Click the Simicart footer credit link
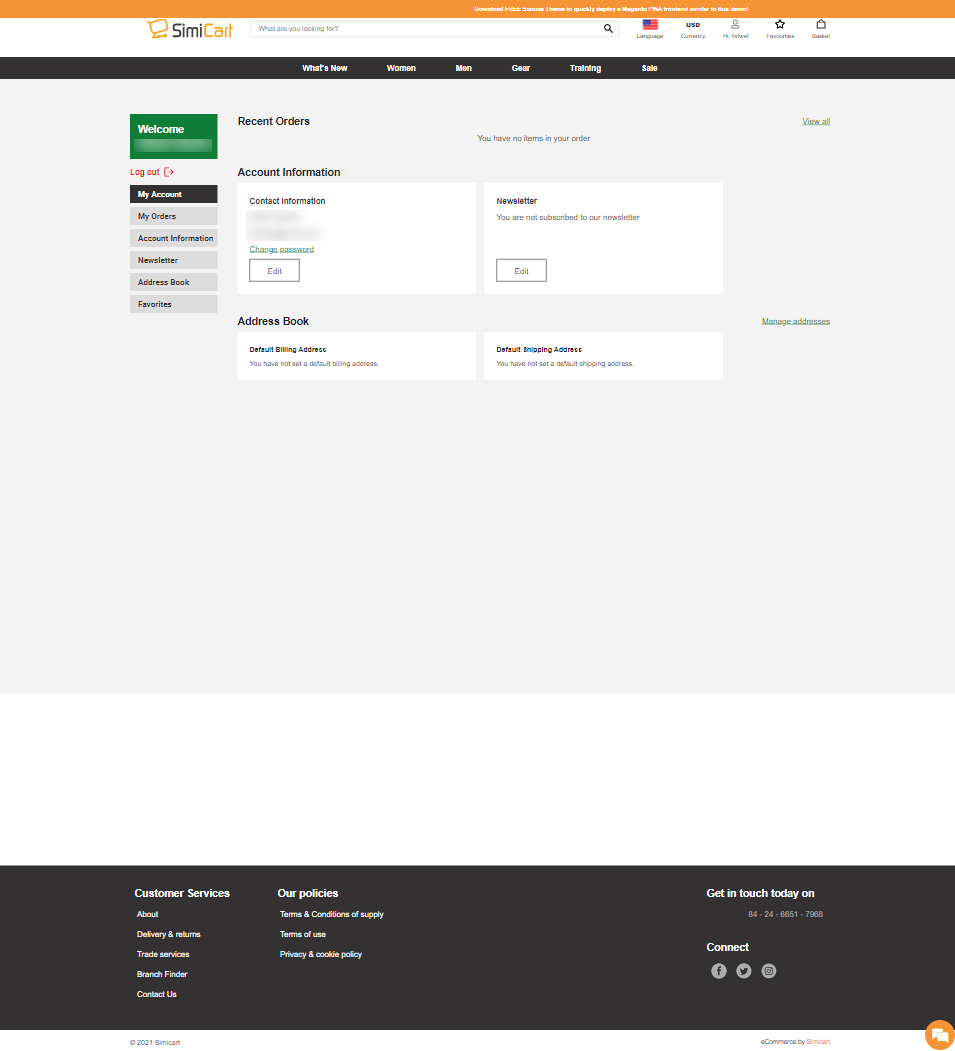Viewport: 955px width, 1051px height. coord(818,1042)
